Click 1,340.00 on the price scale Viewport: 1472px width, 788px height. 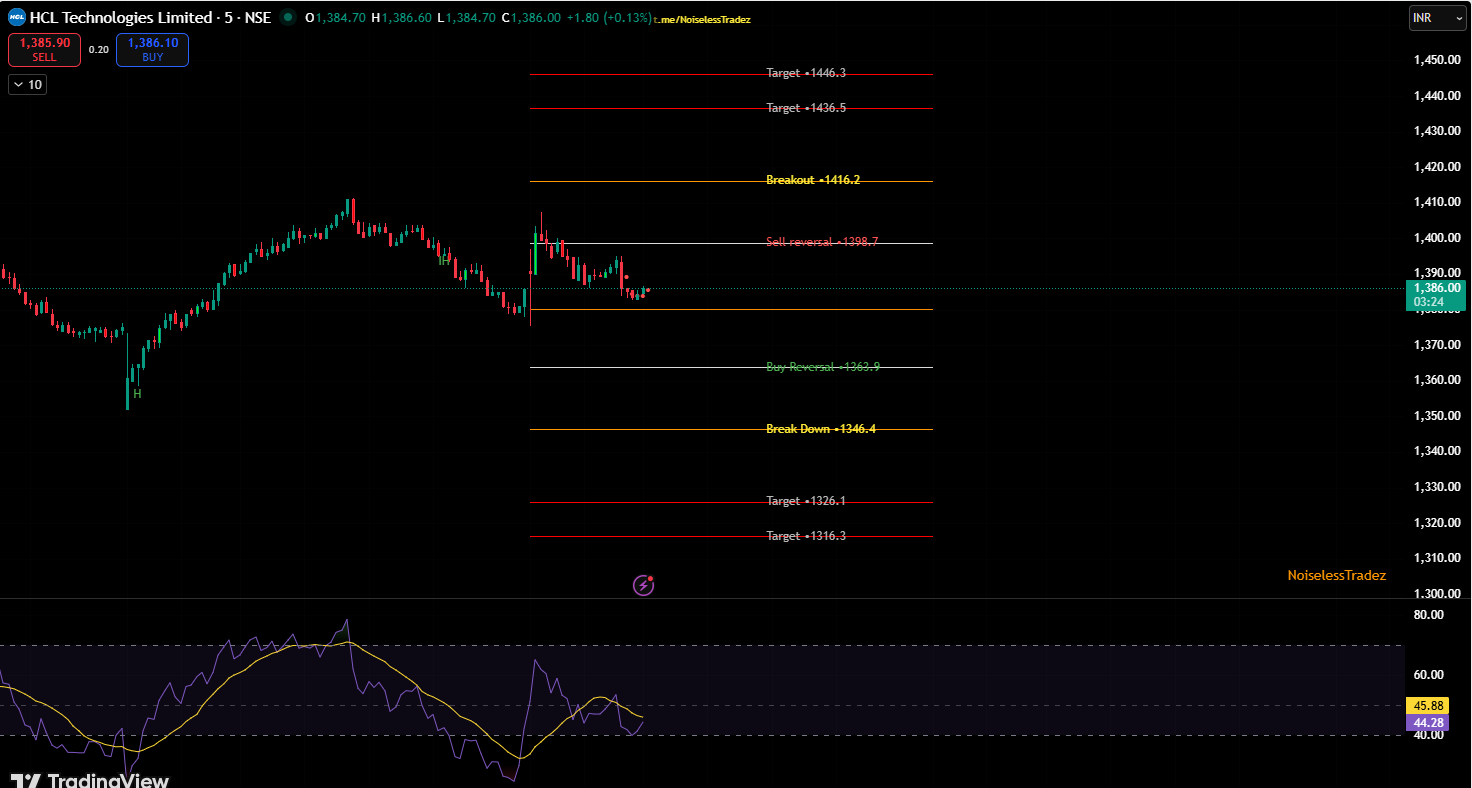(1436, 451)
